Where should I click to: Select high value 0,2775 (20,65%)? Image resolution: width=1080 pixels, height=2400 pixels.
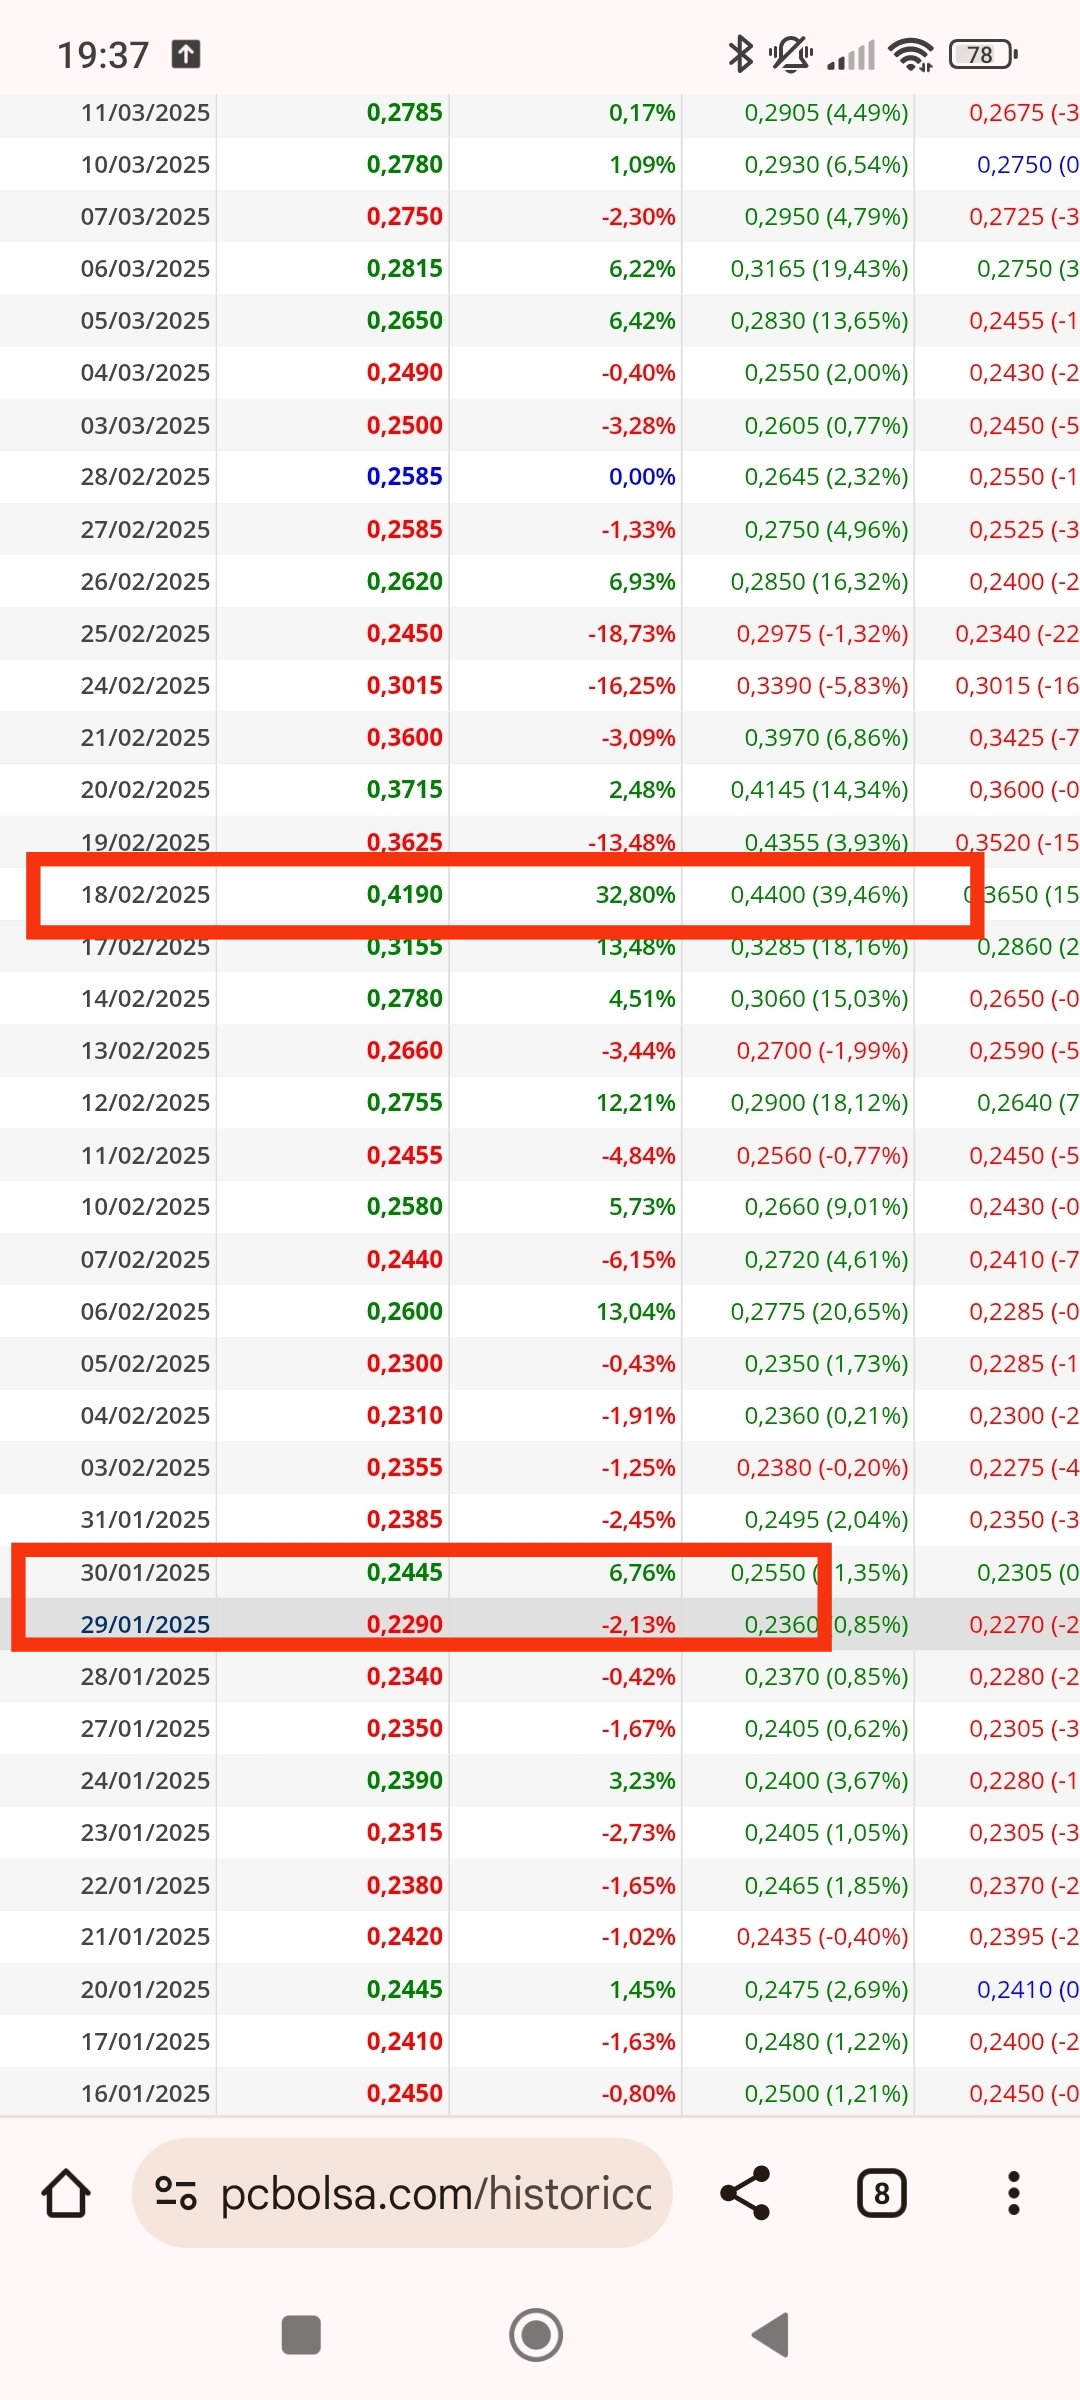pos(819,1311)
